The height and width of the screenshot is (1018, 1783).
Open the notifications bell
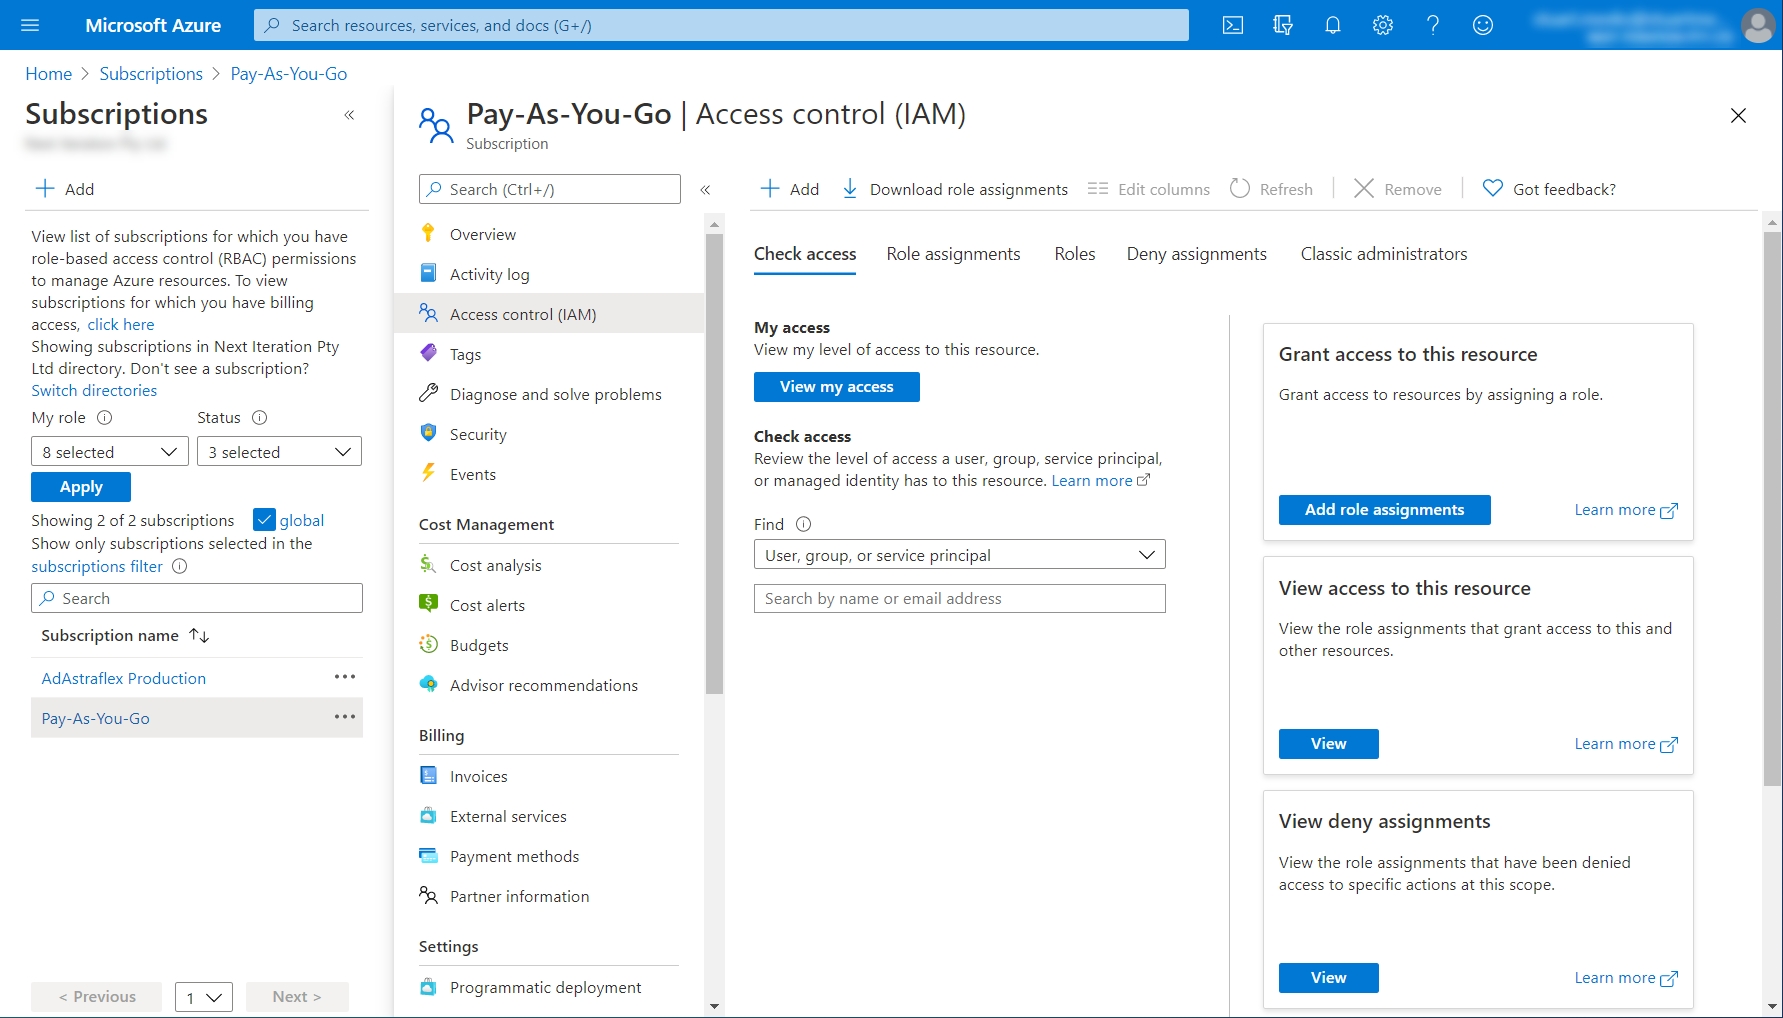1333,25
